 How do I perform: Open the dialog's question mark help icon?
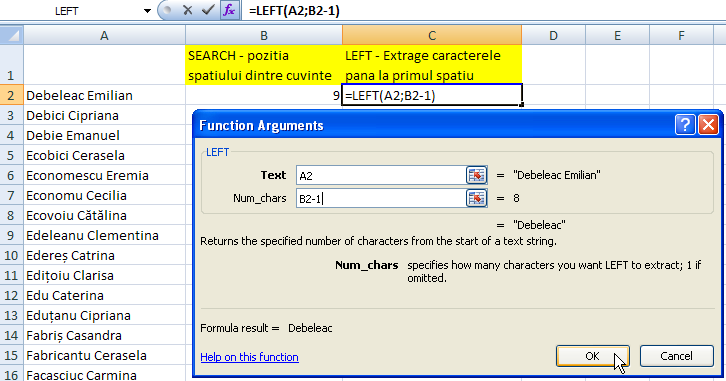685,125
